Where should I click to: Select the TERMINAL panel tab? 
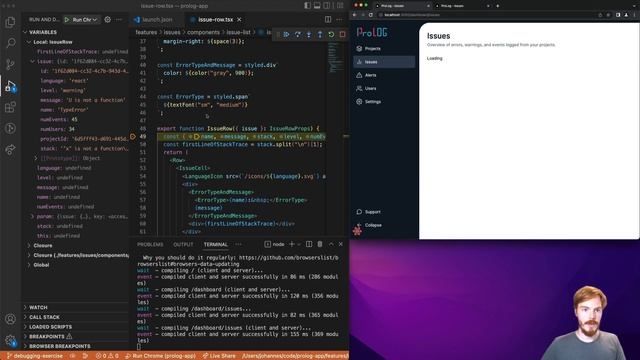[x=216, y=244]
